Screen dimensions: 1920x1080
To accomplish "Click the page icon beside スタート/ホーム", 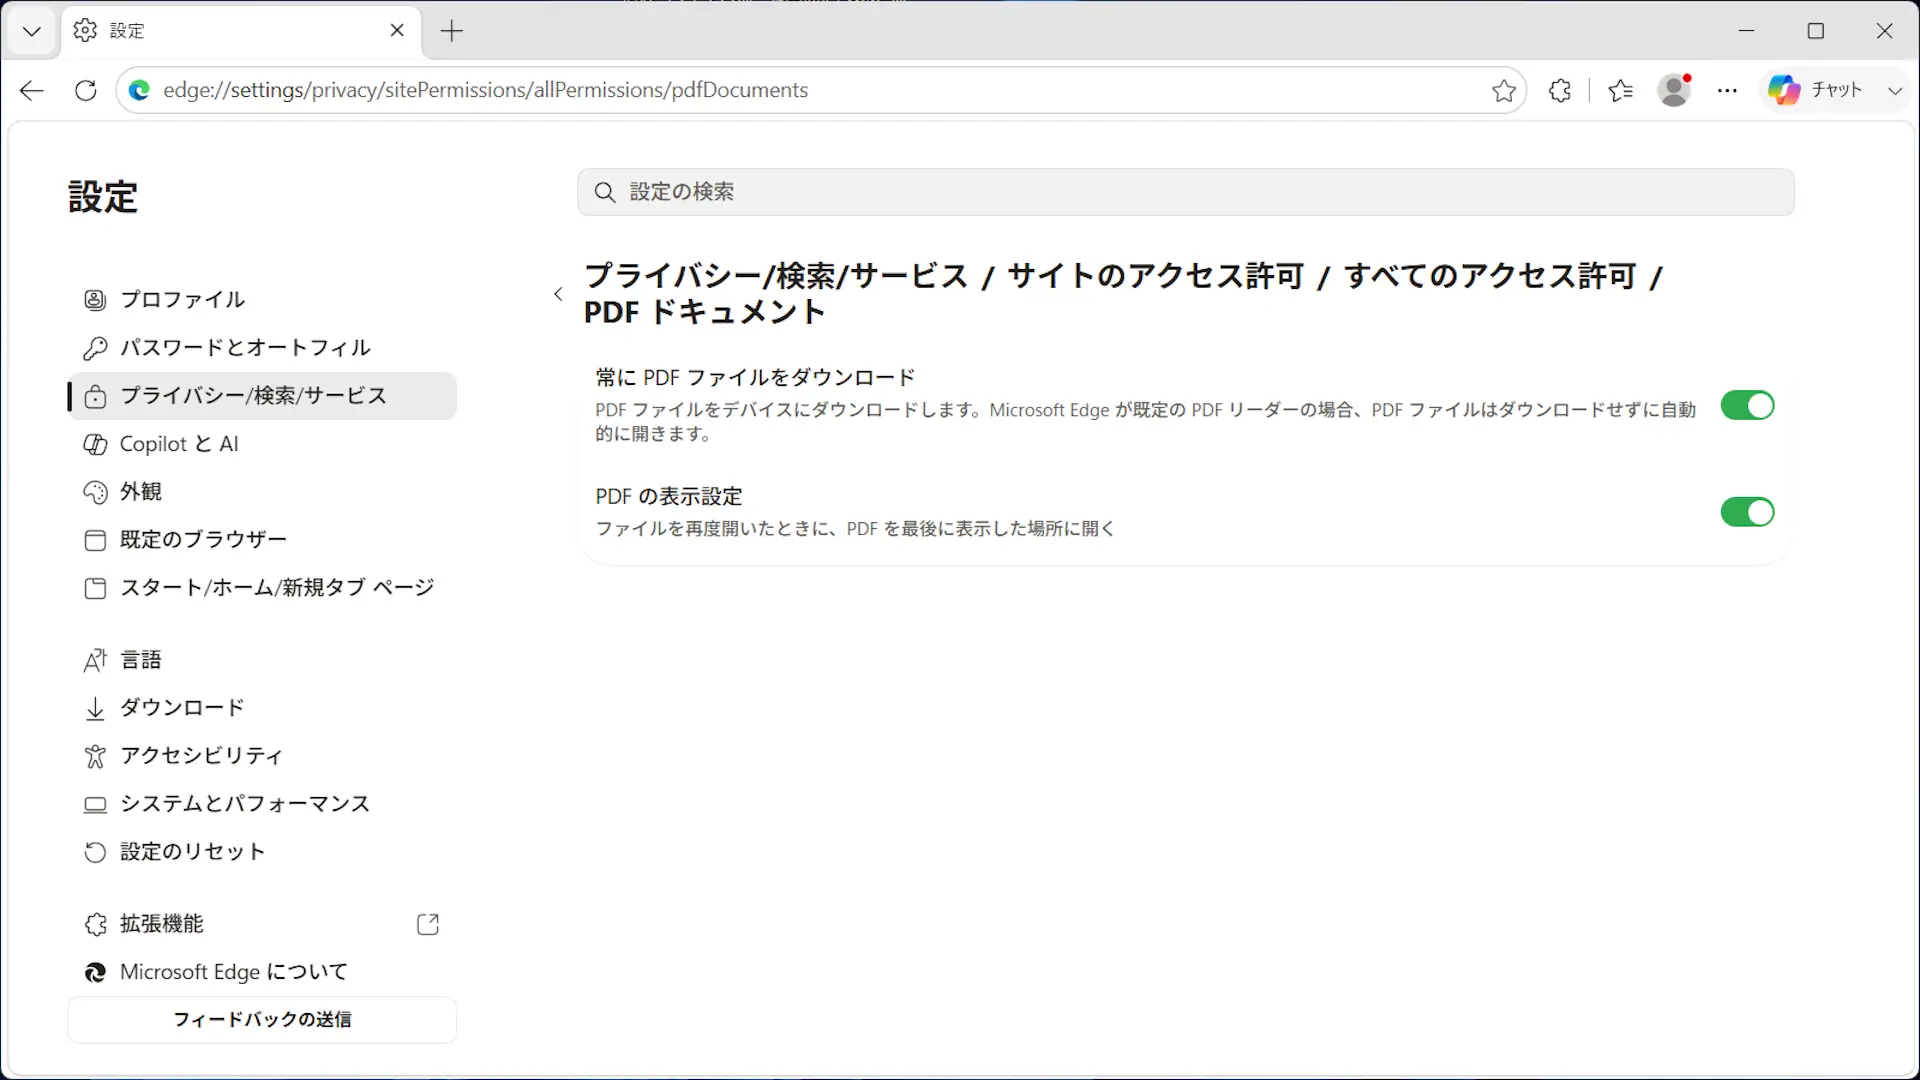I will pyautogui.click(x=95, y=588).
